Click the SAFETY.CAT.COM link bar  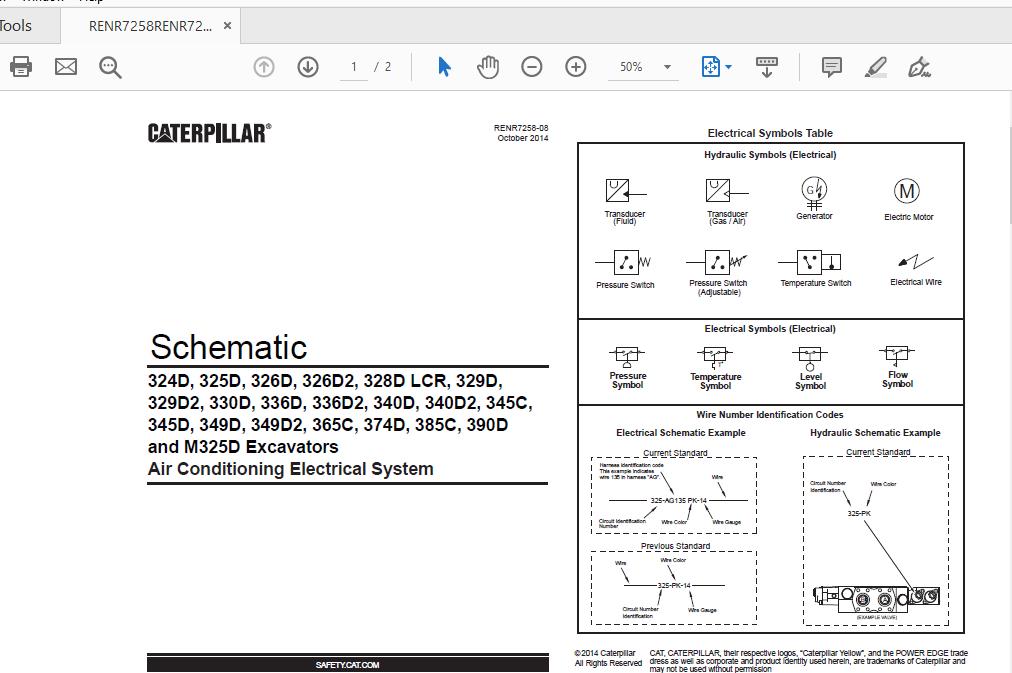point(348,664)
